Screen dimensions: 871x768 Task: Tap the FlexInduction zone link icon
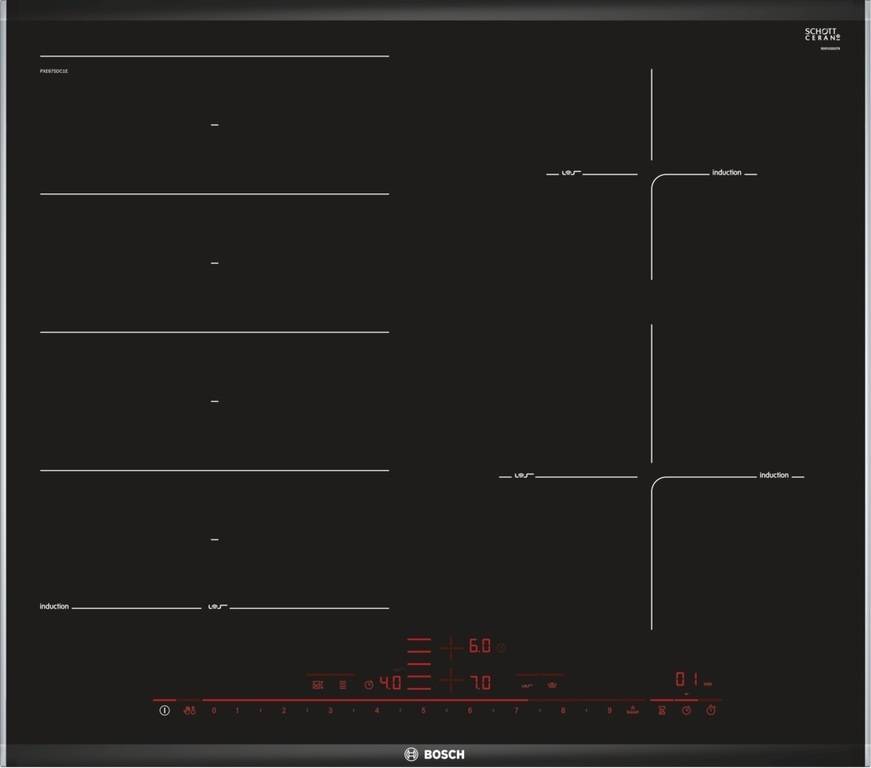(x=318, y=685)
